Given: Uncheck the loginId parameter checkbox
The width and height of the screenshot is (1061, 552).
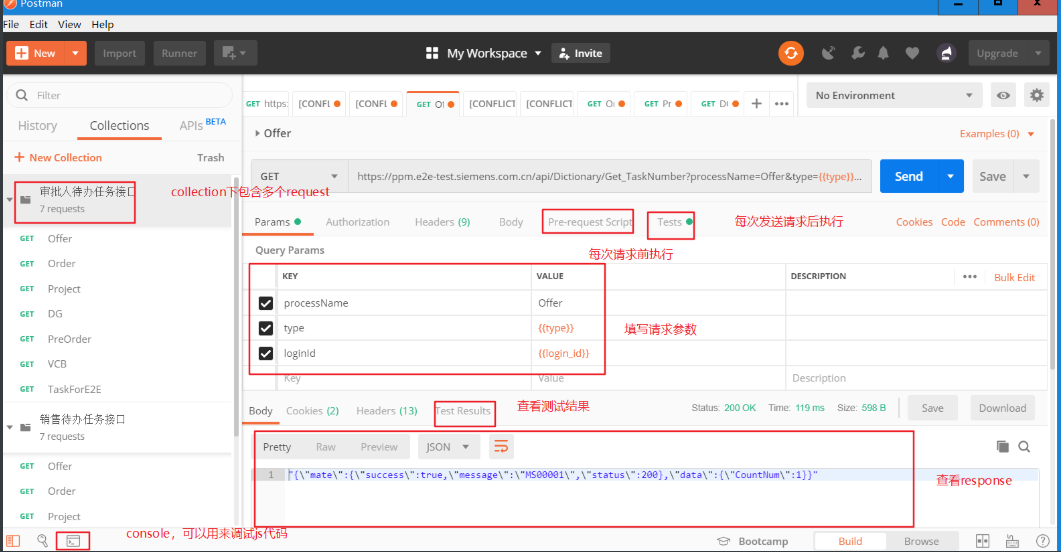Looking at the screenshot, I should 266,353.
